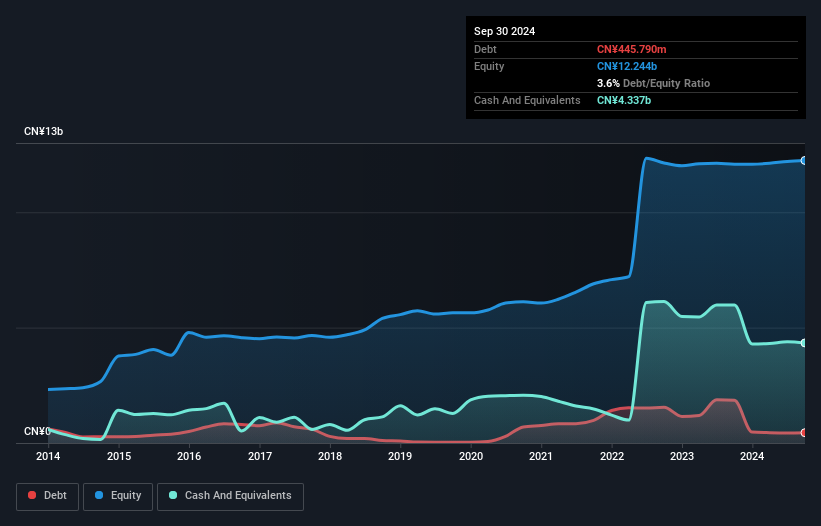
Task: Click the 2017 x-axis label
Action: tap(260, 456)
